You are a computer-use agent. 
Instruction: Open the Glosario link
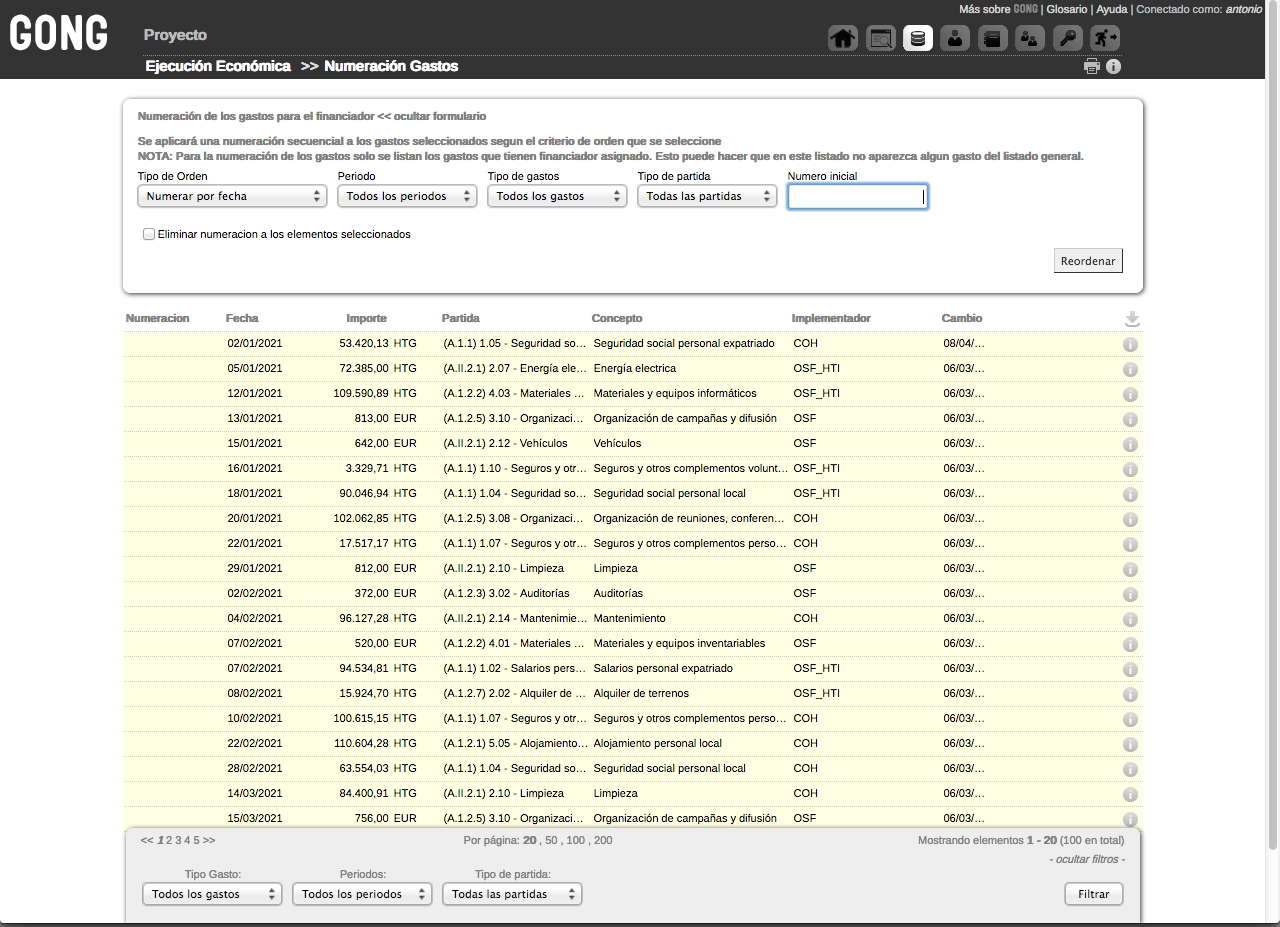pyautogui.click(x=1066, y=9)
